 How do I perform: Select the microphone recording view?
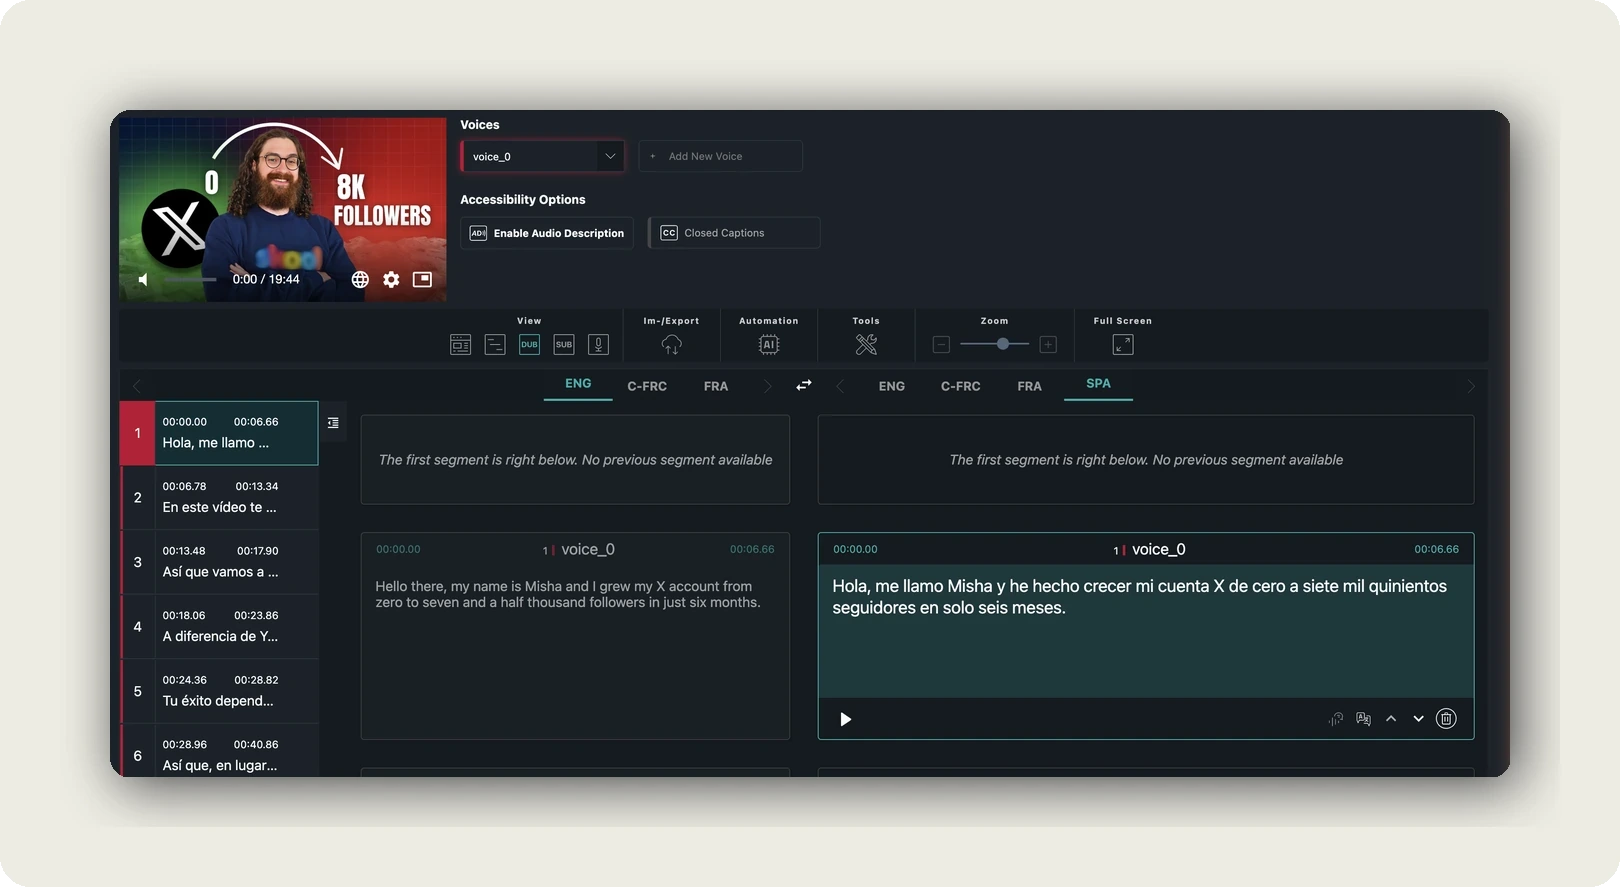pyautogui.click(x=598, y=344)
